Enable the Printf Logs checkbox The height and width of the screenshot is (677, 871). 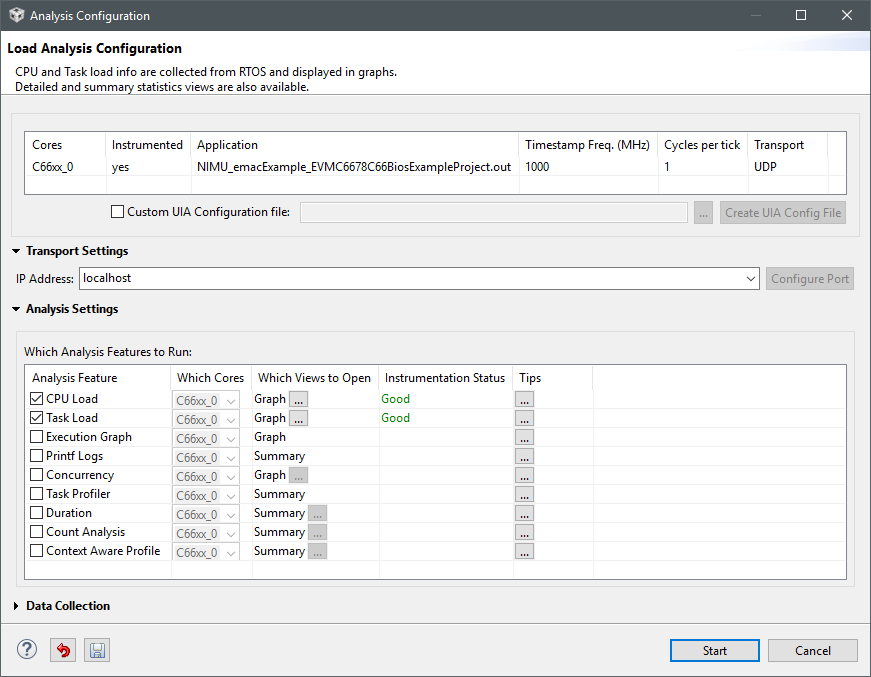pos(37,456)
